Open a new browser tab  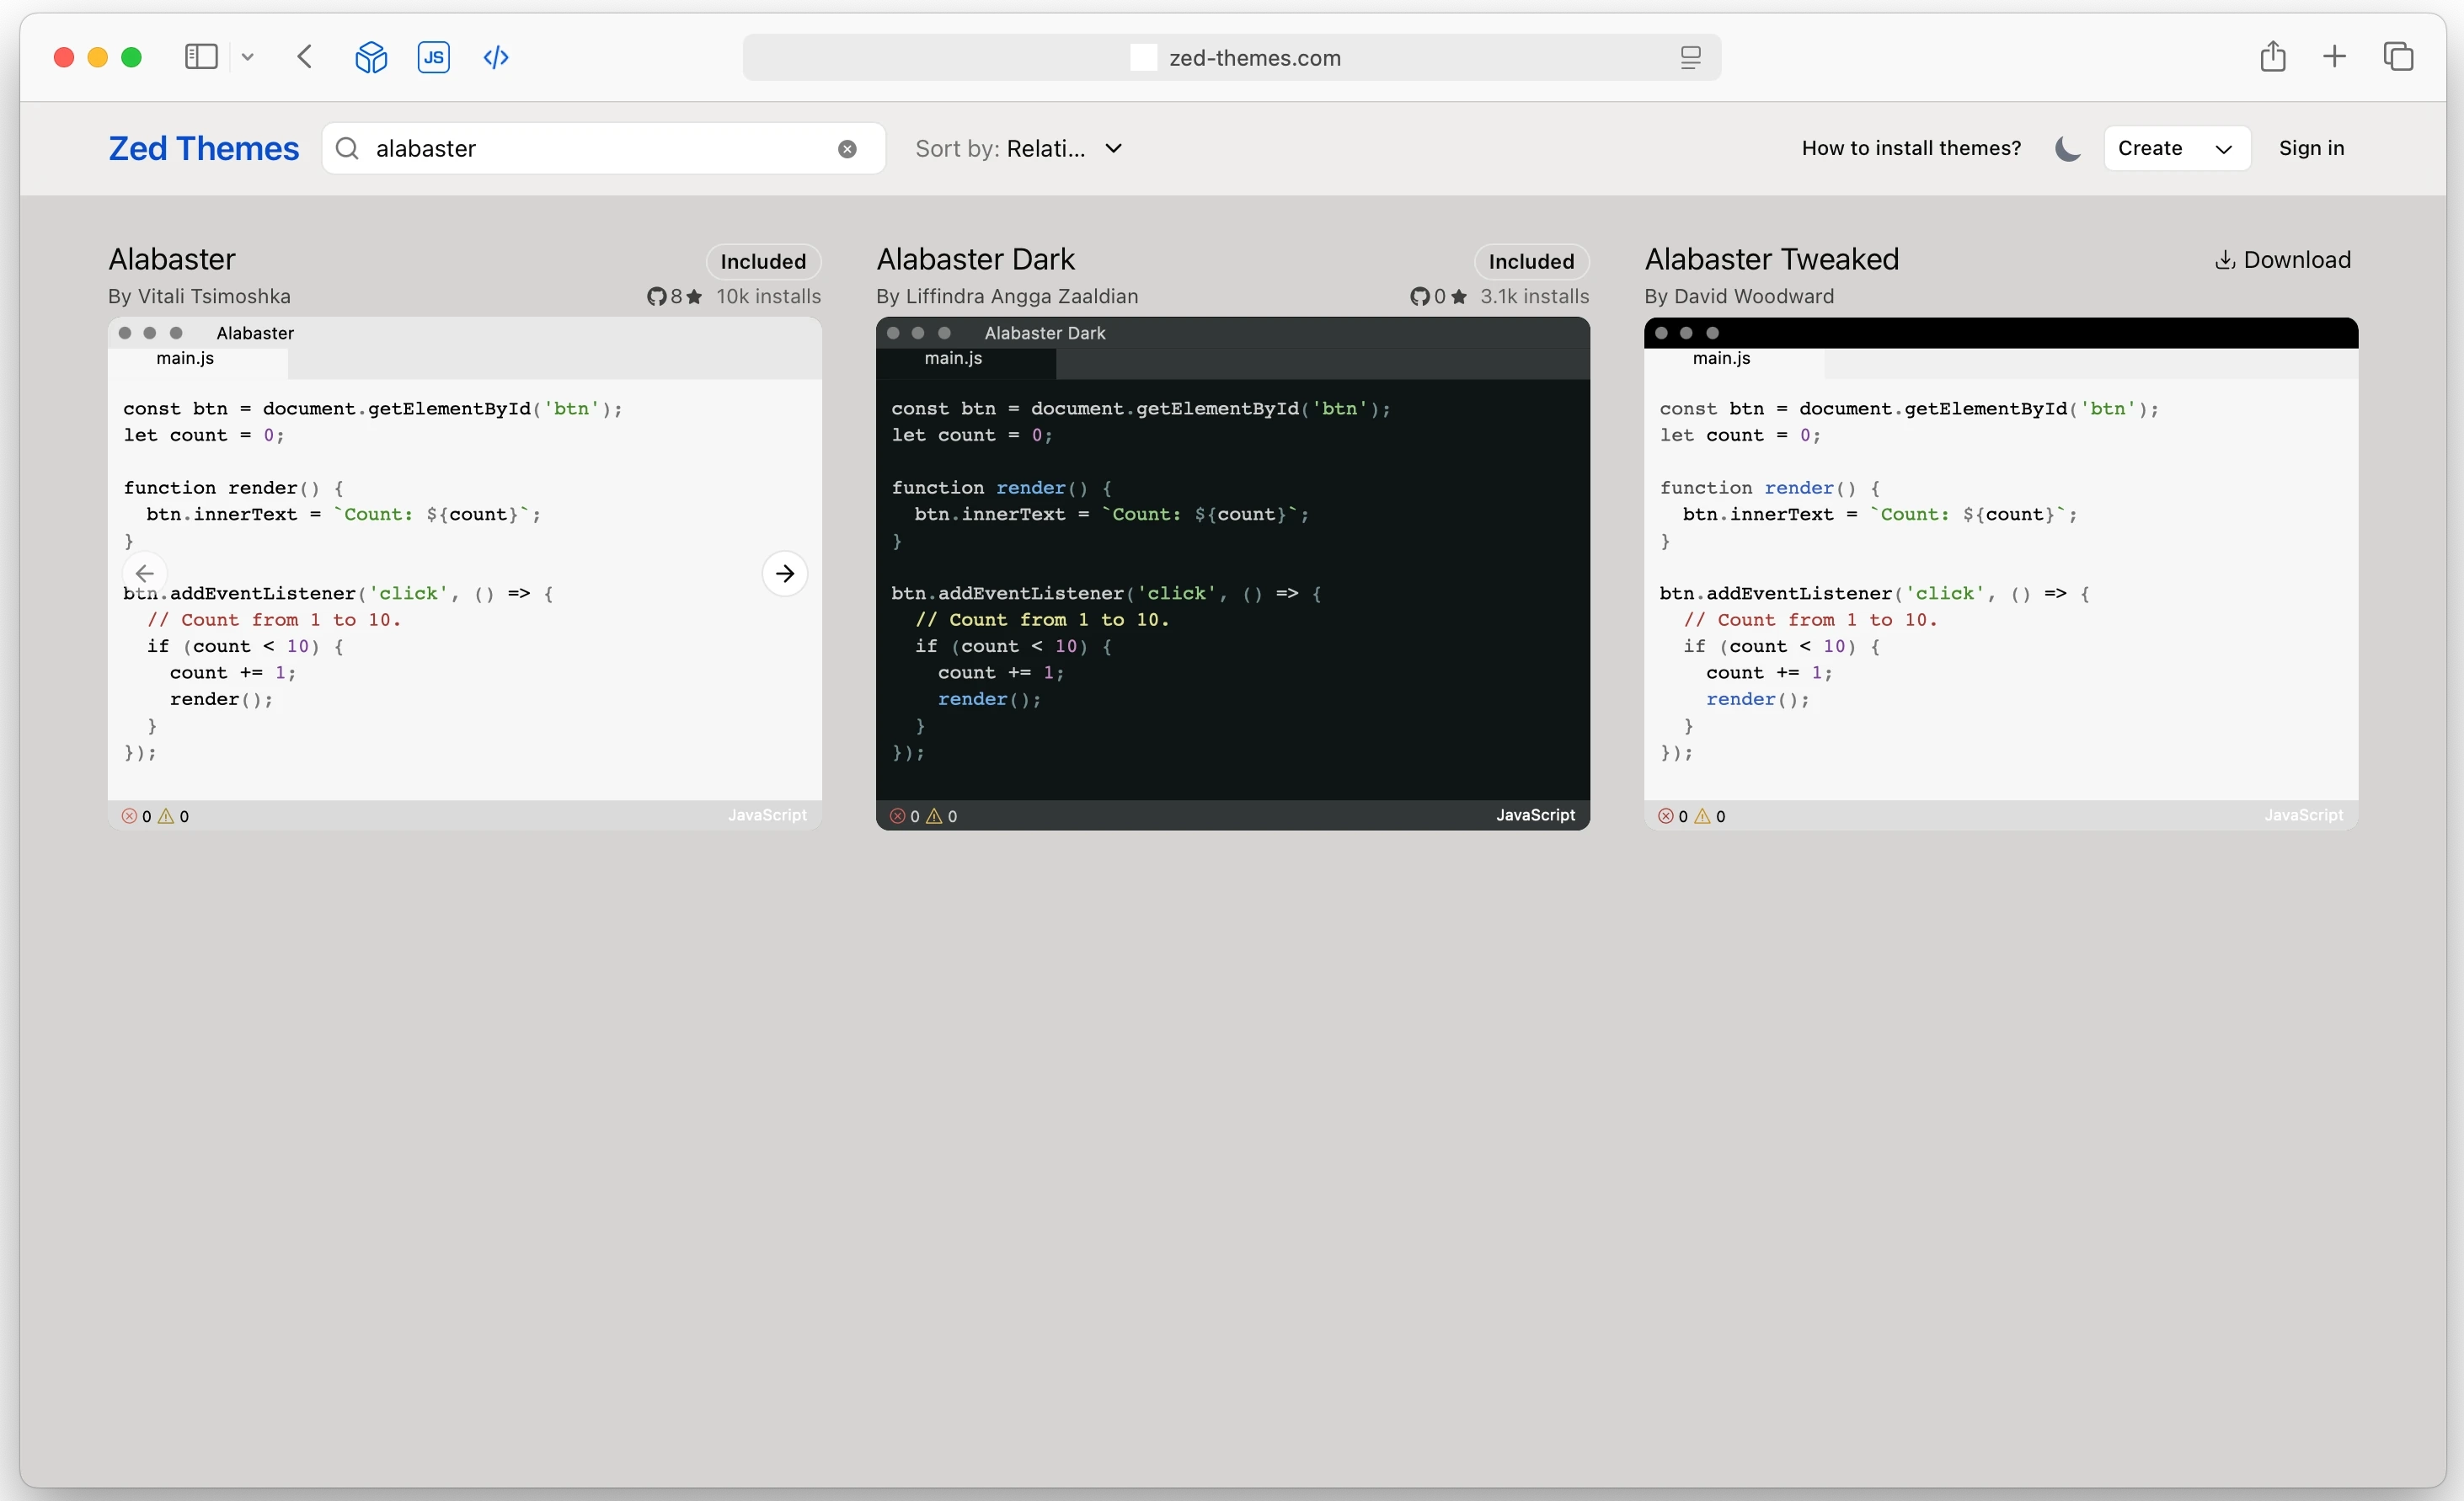click(2334, 57)
